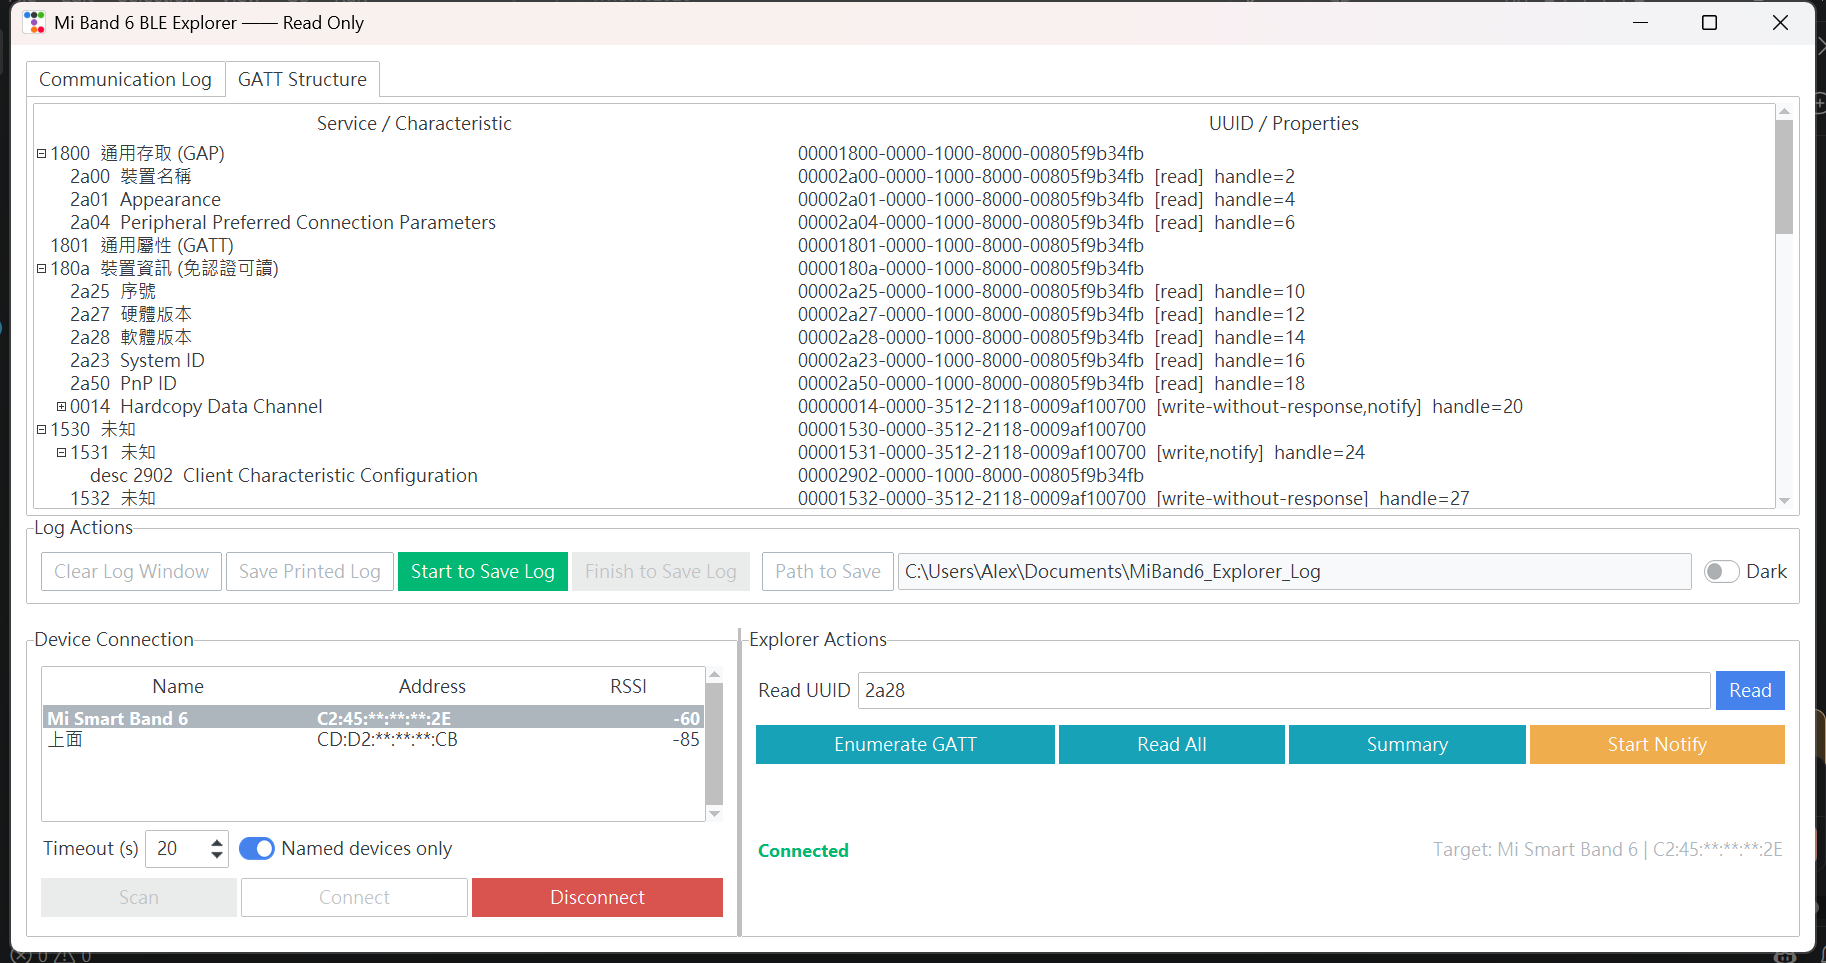Switch to the Communication Log tab
The image size is (1826, 963).
[125, 79]
